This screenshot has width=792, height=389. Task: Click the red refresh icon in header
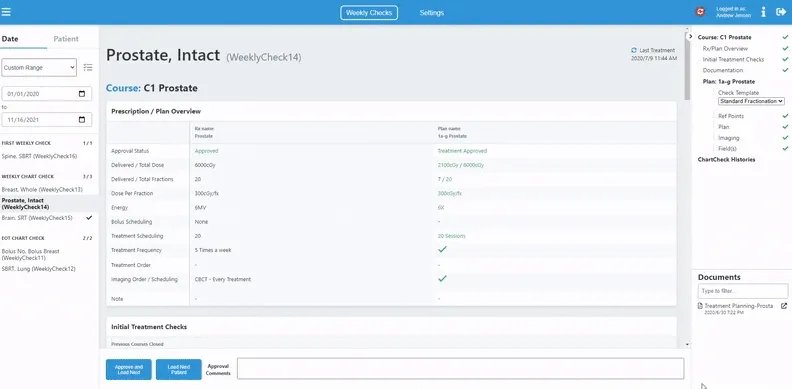(700, 12)
